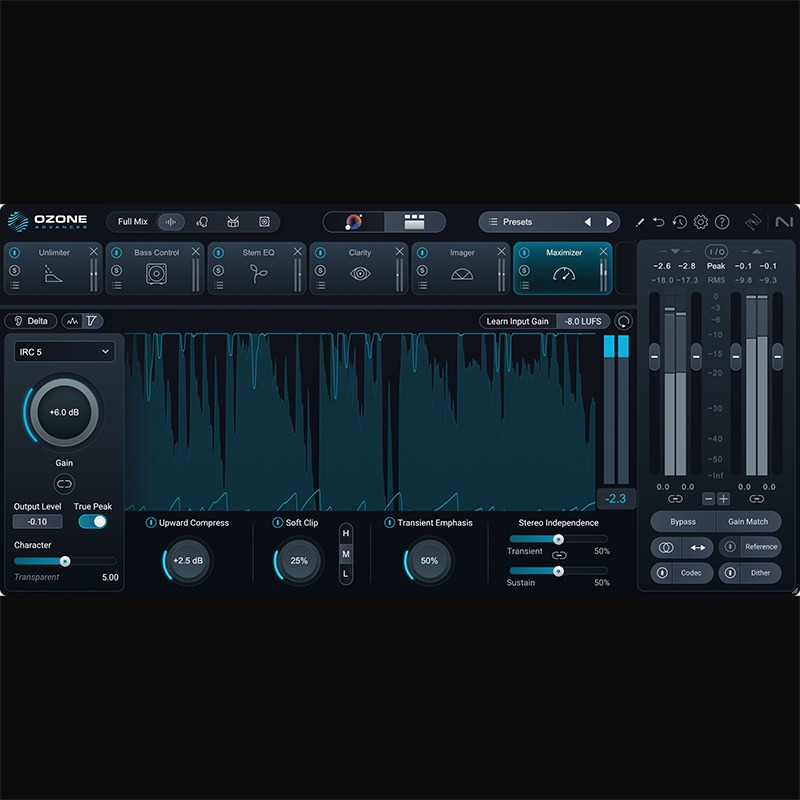The width and height of the screenshot is (800, 800).
Task: Open the Bass Control speaker icon
Action: click(x=156, y=274)
